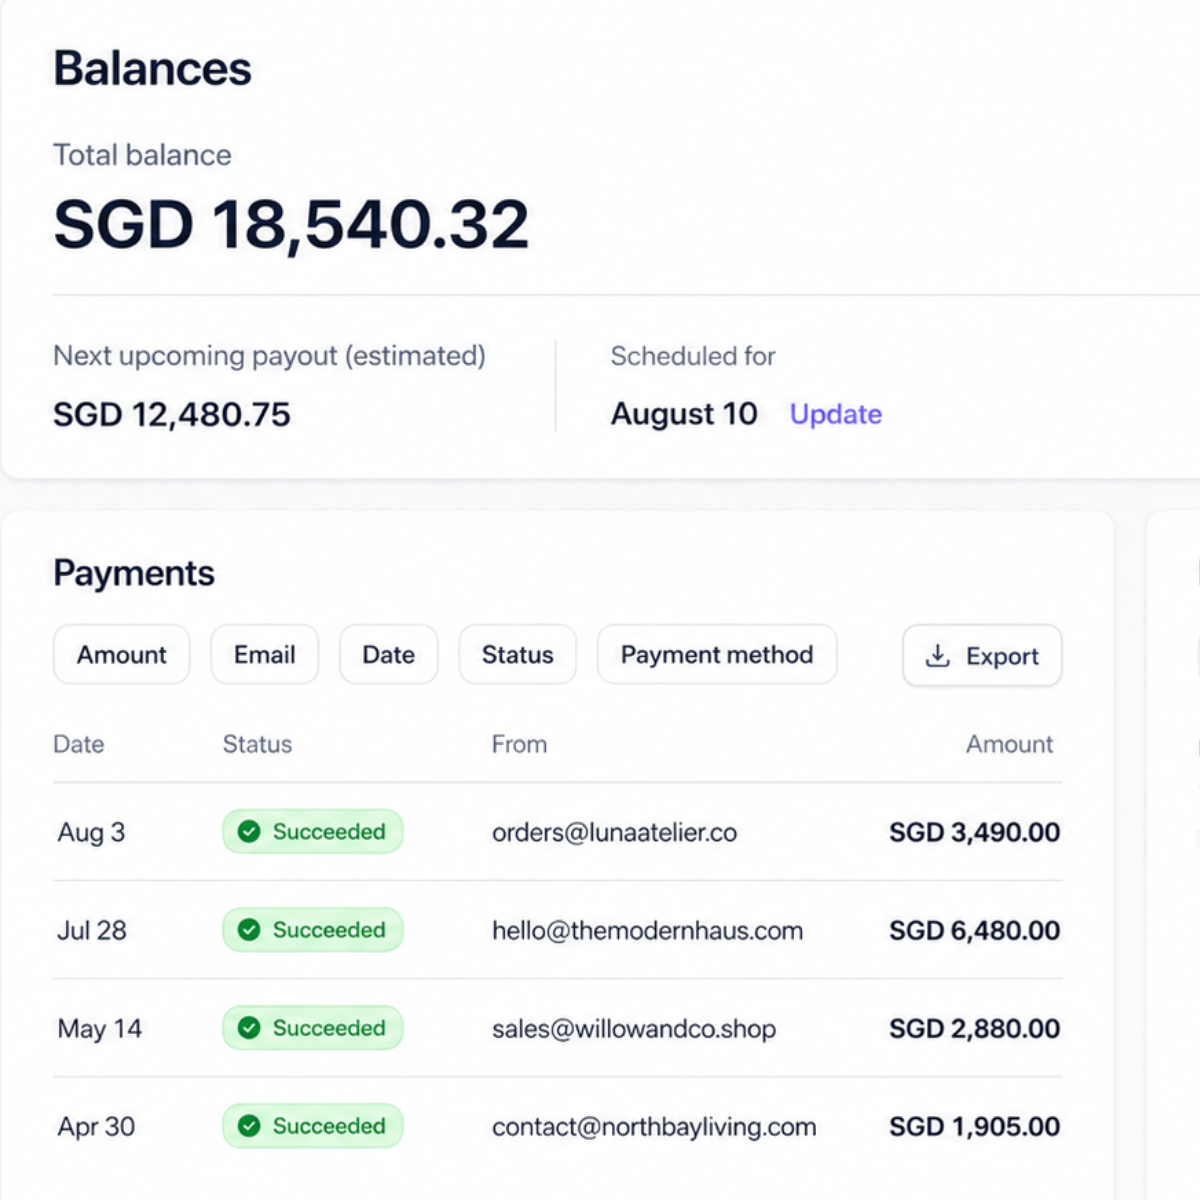Click the SGD 12,480.75 payout amount
The height and width of the screenshot is (1200, 1200).
pyautogui.click(x=171, y=414)
